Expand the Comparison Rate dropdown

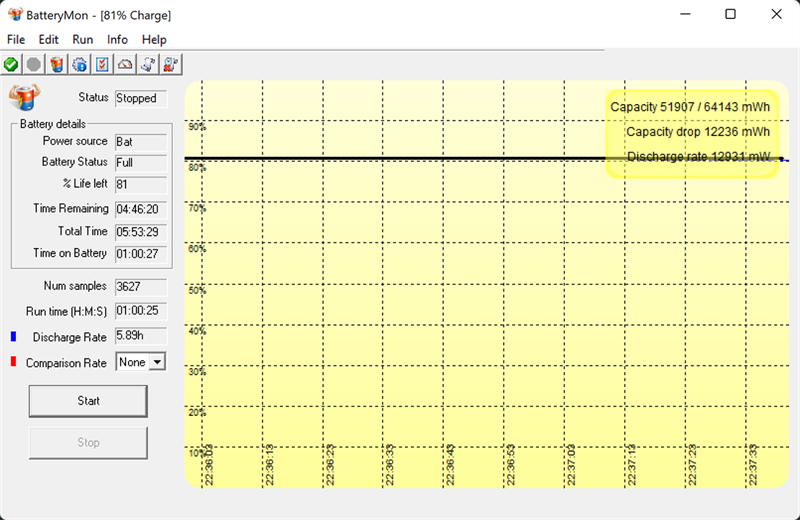[156, 362]
